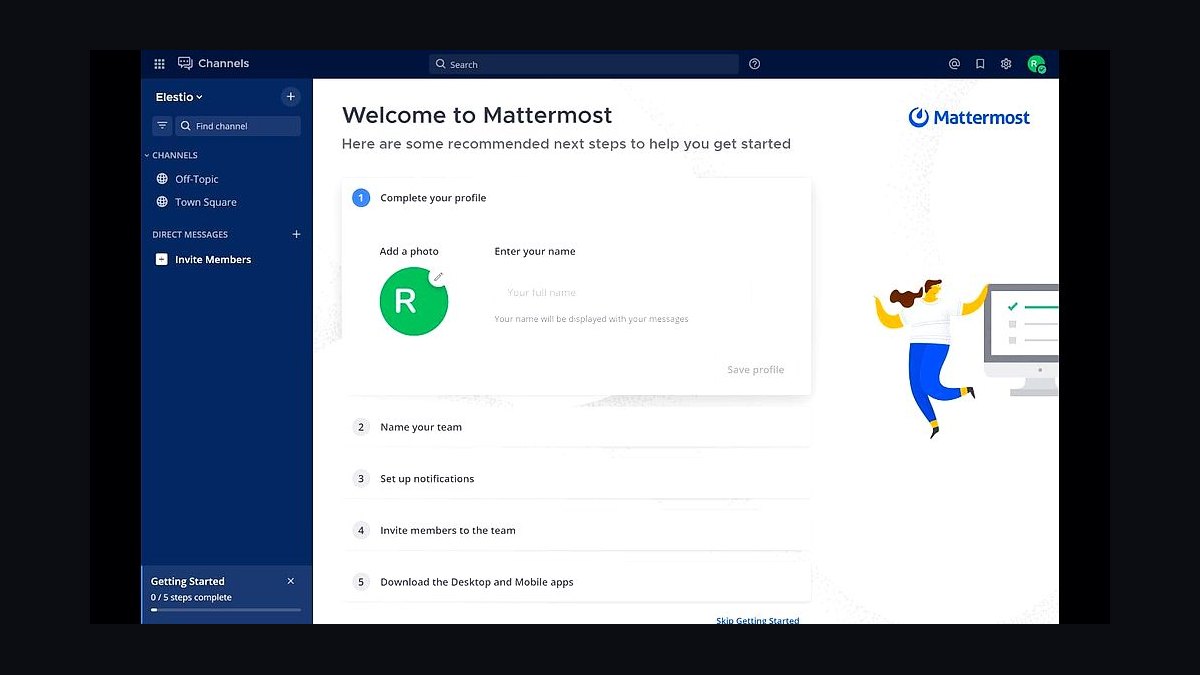
Task: Expand step 3 Set up notifications
Action: pyautogui.click(x=577, y=479)
